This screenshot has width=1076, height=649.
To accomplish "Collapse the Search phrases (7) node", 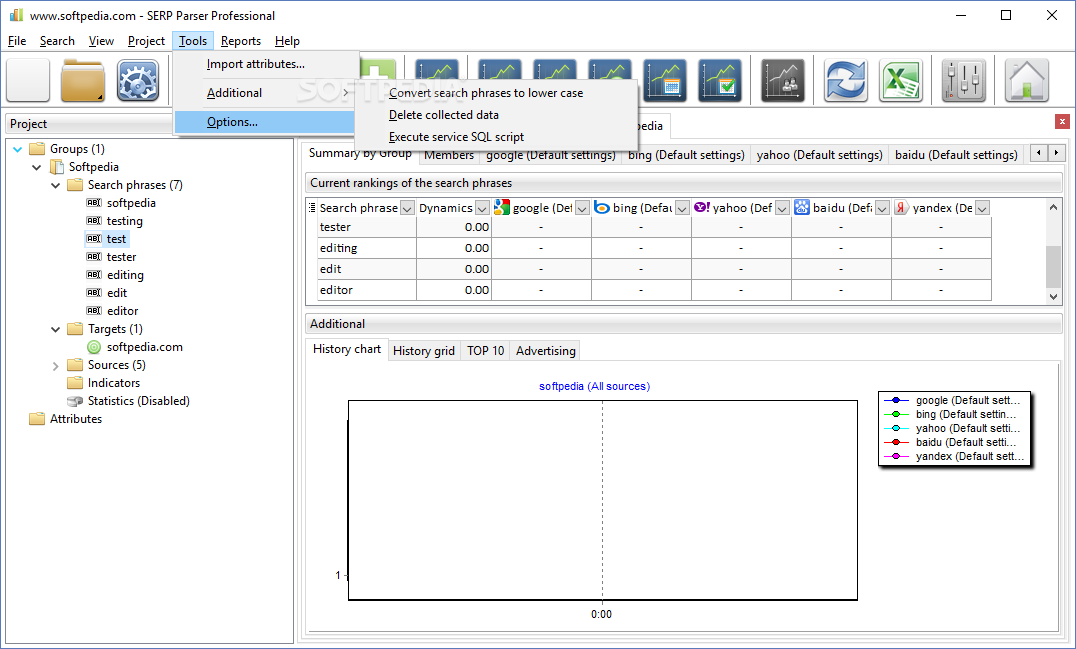I will (x=56, y=185).
